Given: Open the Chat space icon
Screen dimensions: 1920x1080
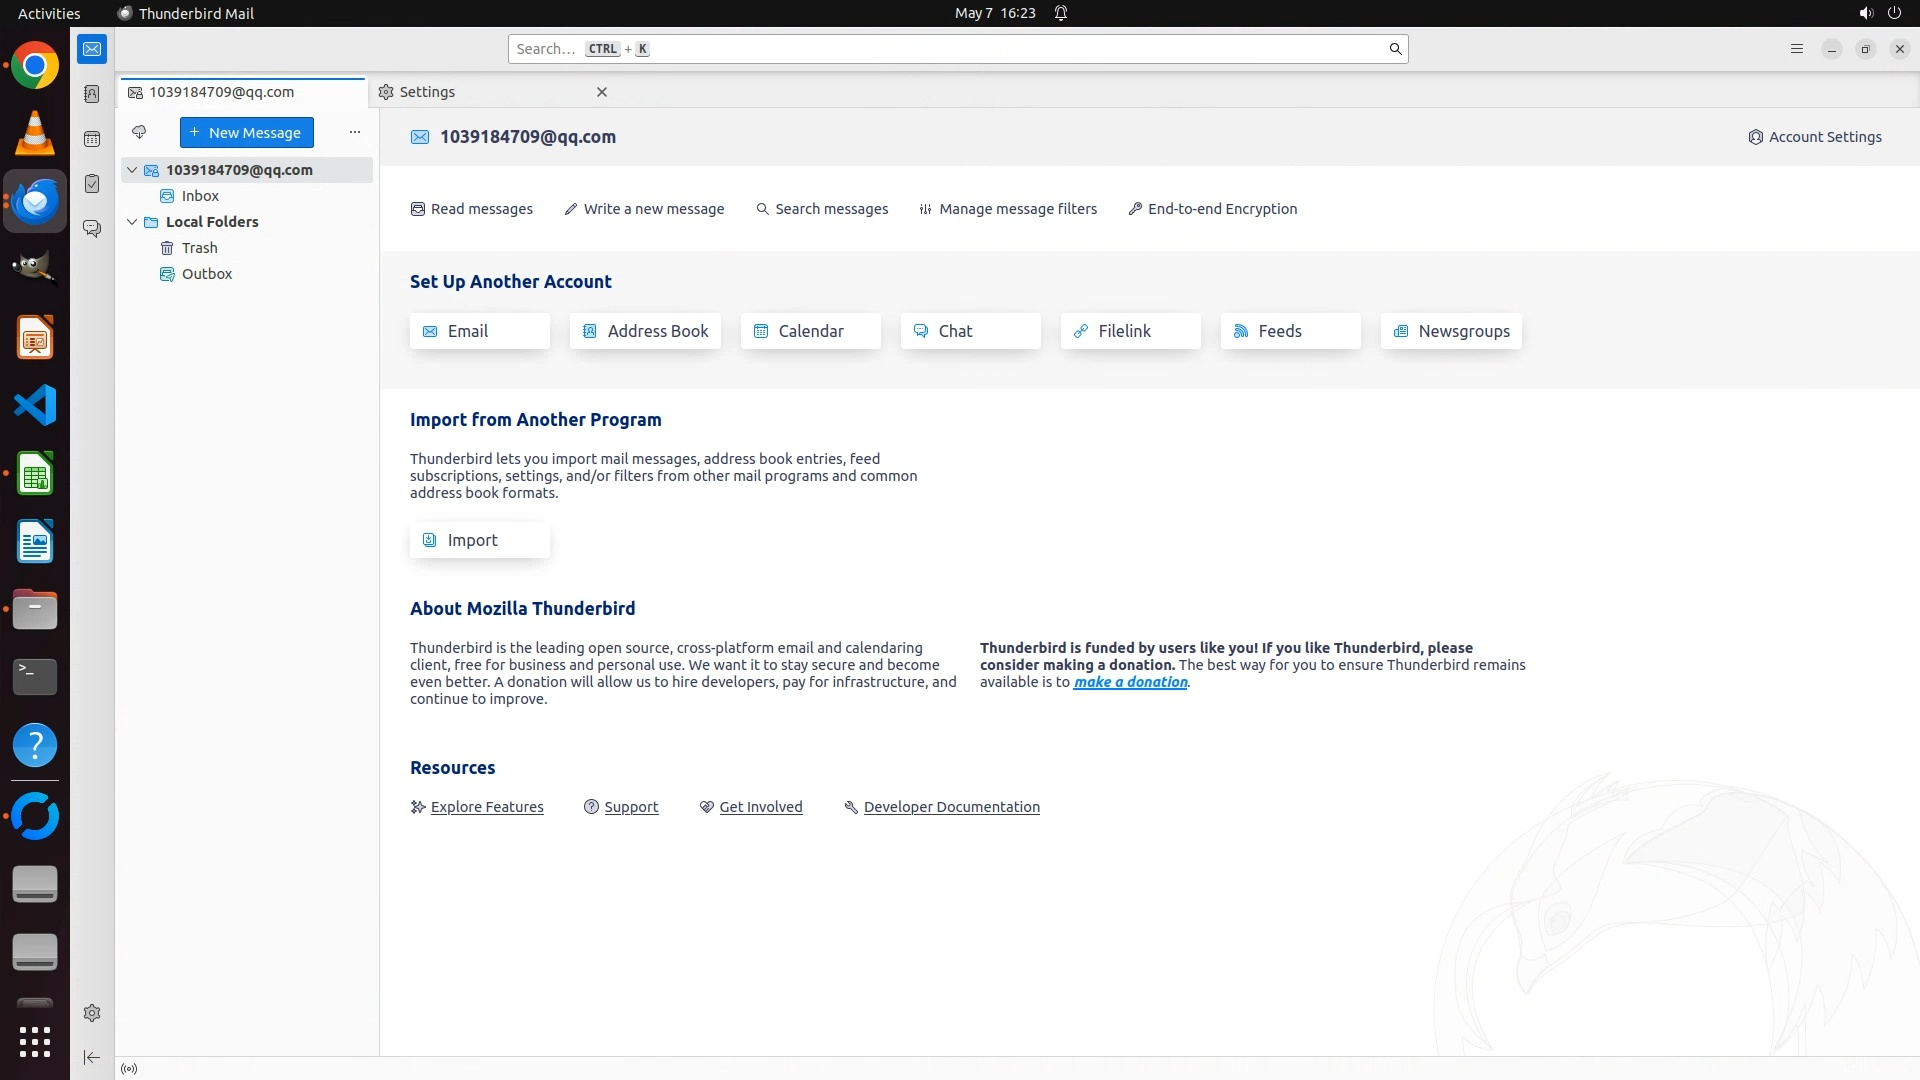Looking at the screenshot, I should tap(92, 229).
